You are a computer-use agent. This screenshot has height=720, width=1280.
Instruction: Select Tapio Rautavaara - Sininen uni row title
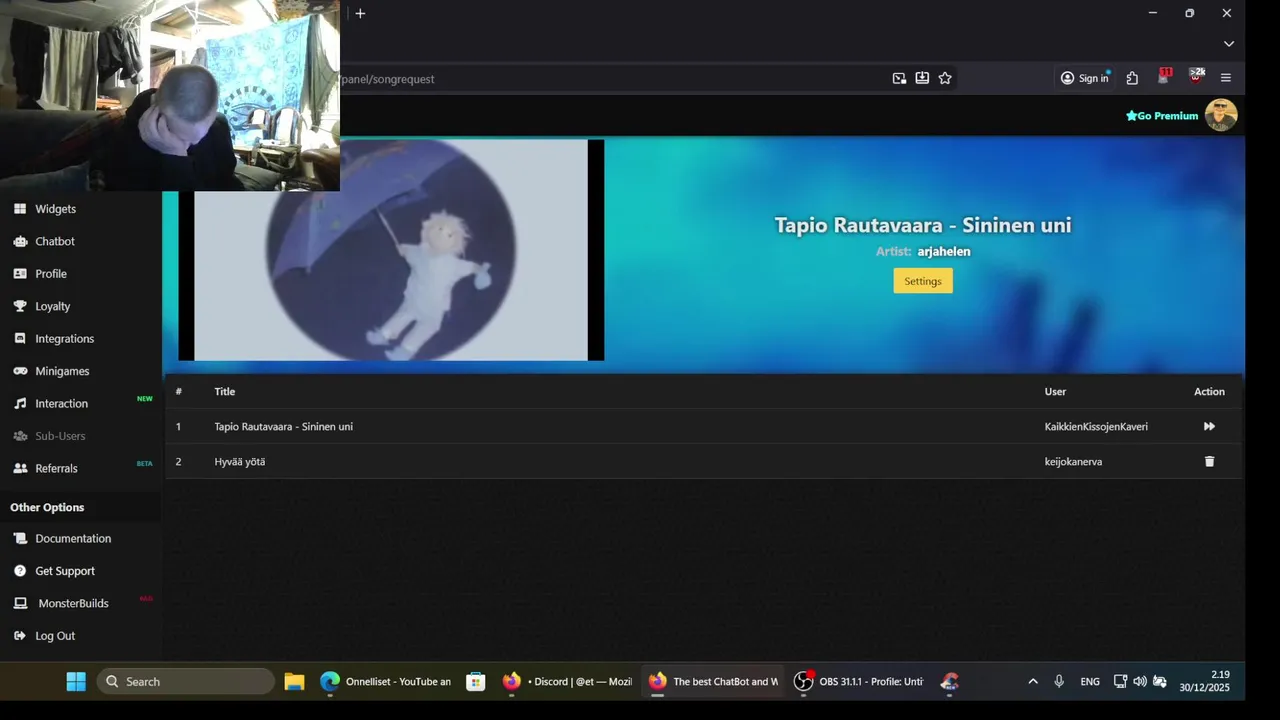coord(283,426)
